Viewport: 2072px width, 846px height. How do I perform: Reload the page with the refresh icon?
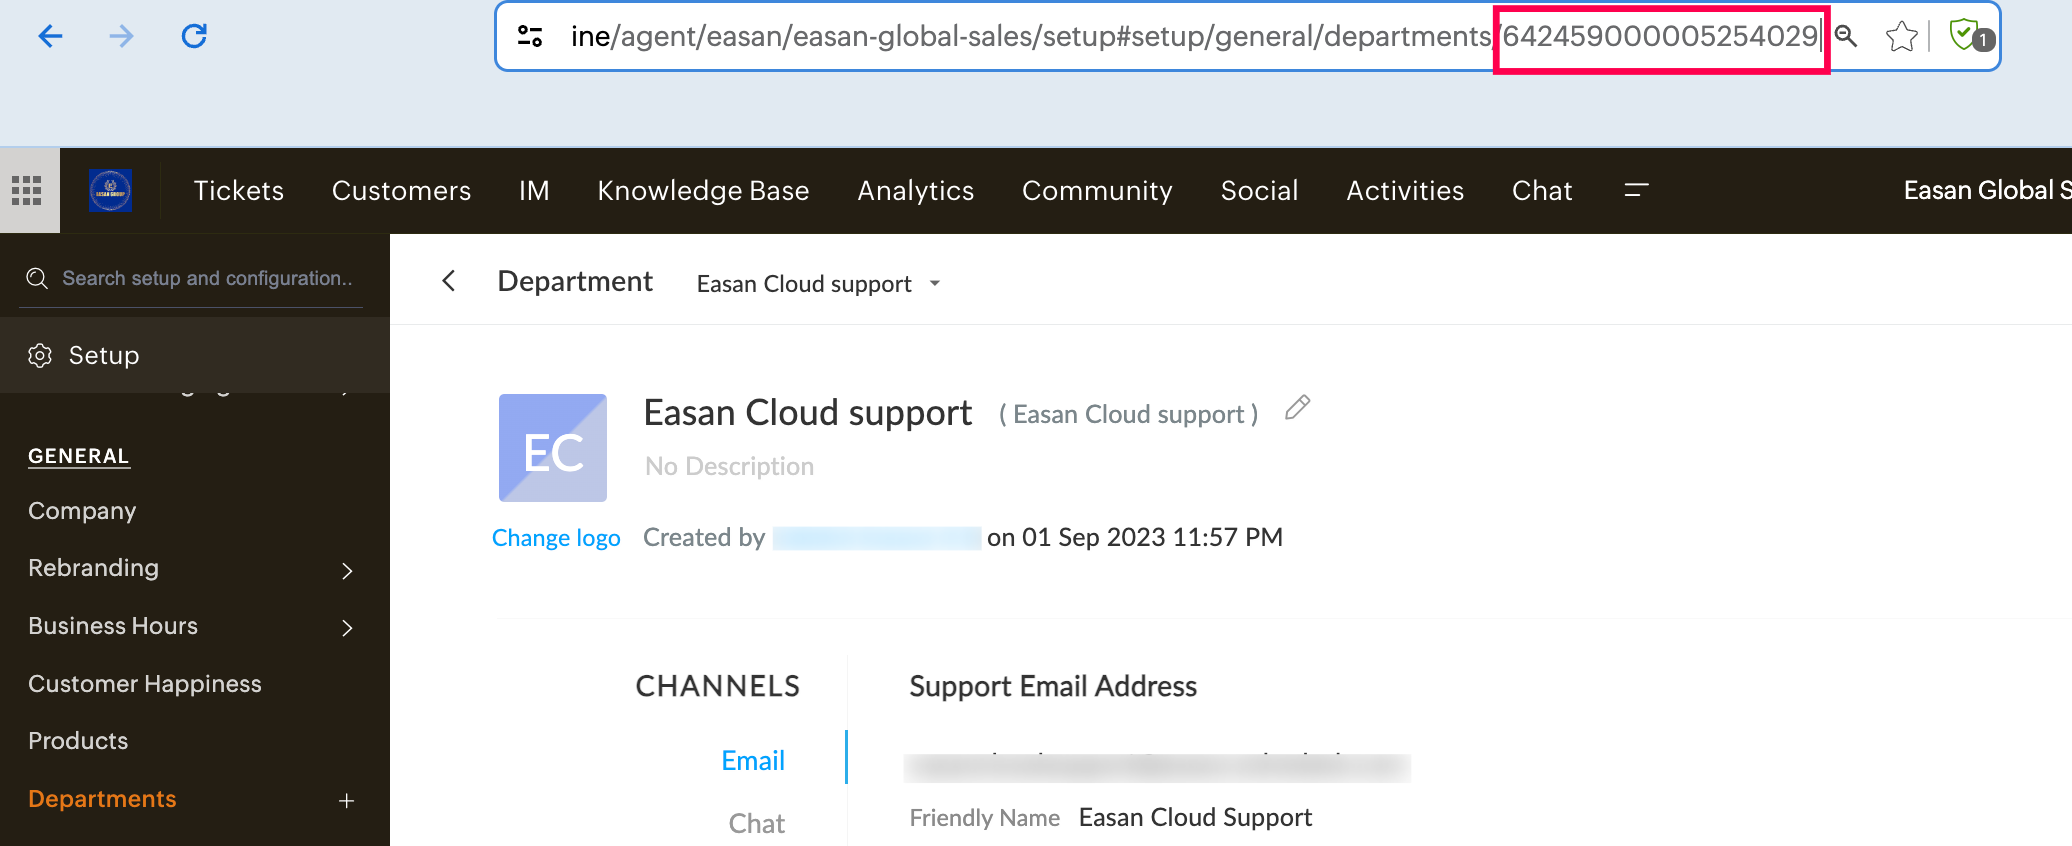(194, 37)
